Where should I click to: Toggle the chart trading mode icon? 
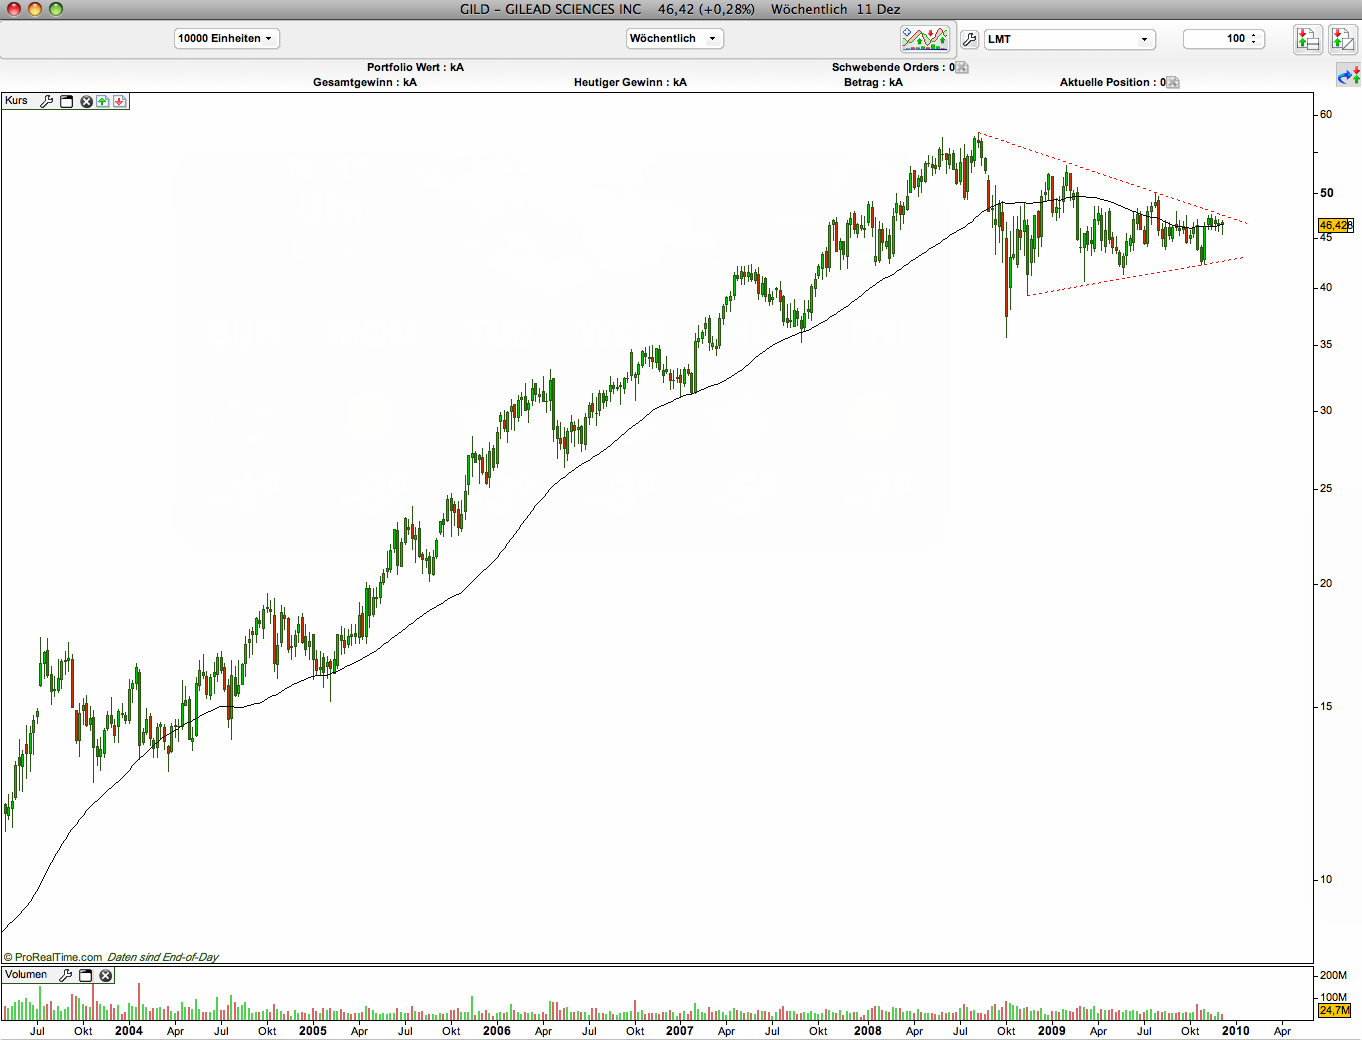[925, 39]
